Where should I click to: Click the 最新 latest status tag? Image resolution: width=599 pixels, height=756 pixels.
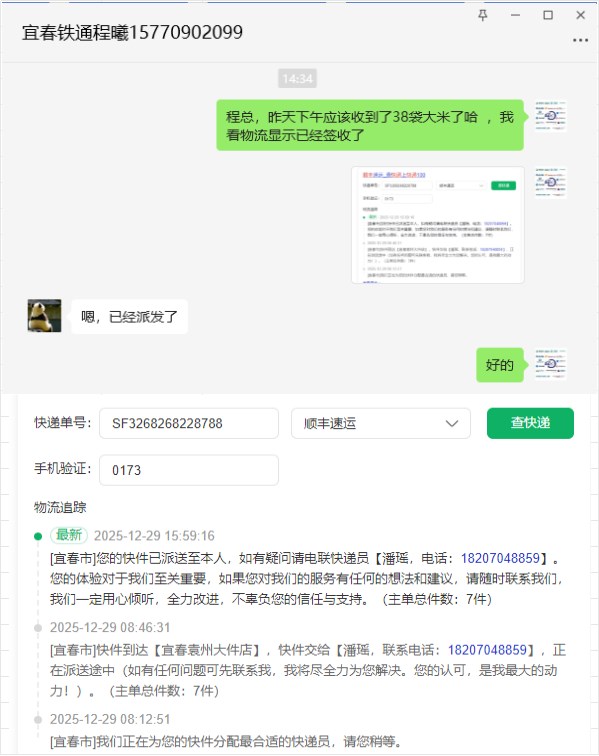pyautogui.click(x=69, y=535)
